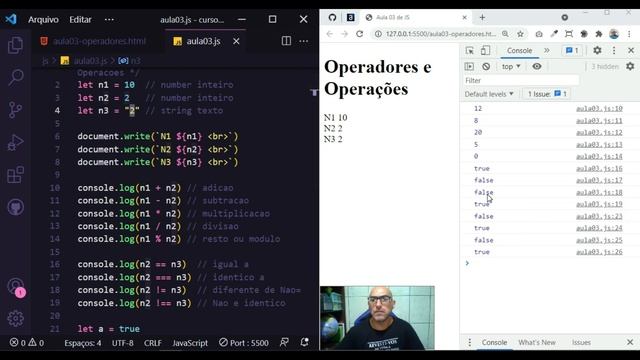Reload the browser page
This screenshot has height=360, width=640.
[359, 34]
